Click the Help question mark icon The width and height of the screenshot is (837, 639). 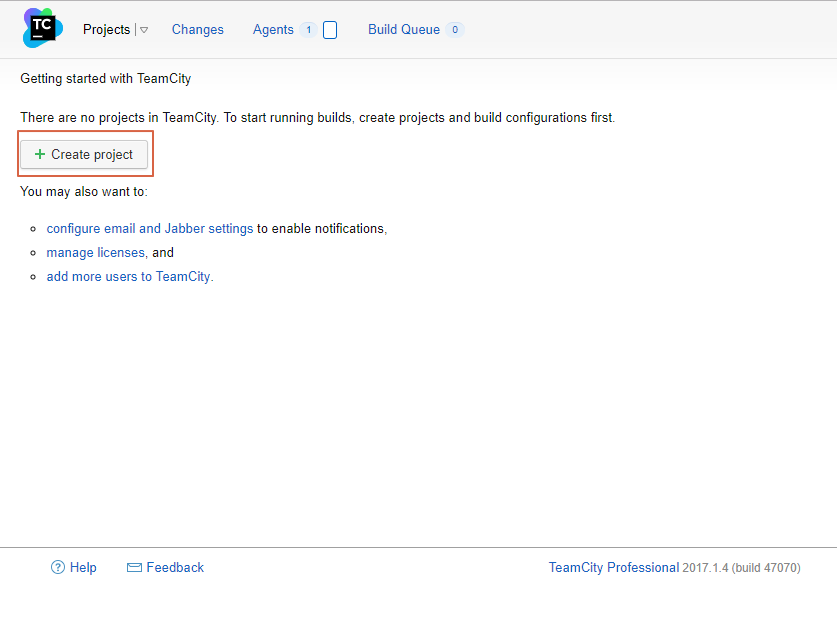58,567
